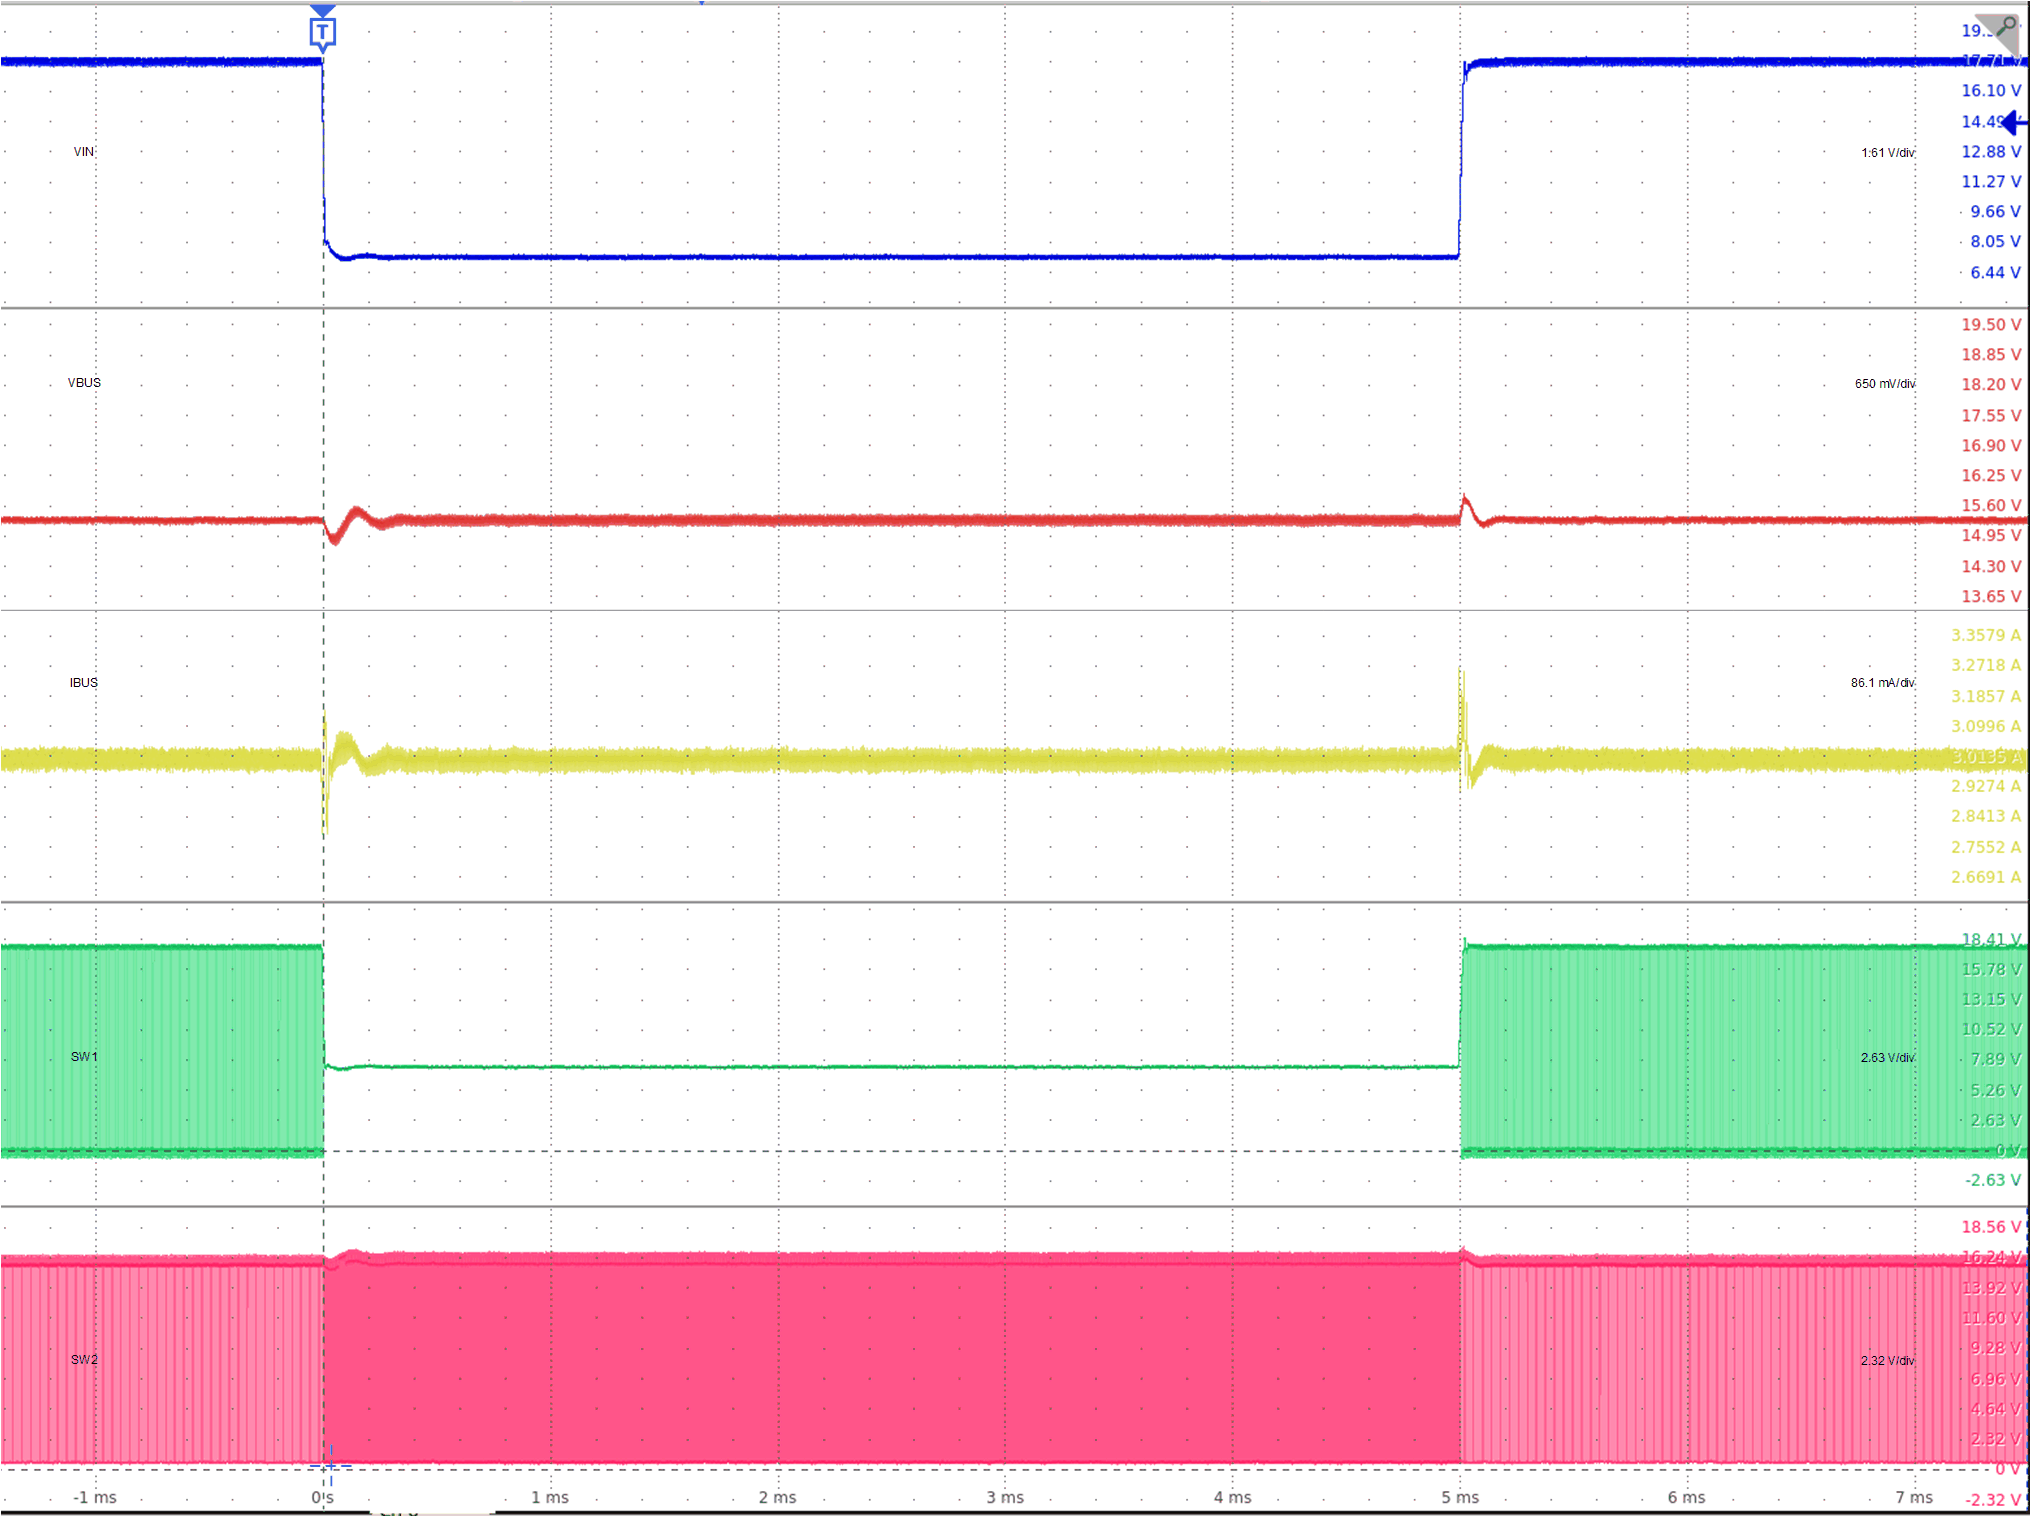Select the VIN channel label
2031x1517 pixels.
coord(84,152)
